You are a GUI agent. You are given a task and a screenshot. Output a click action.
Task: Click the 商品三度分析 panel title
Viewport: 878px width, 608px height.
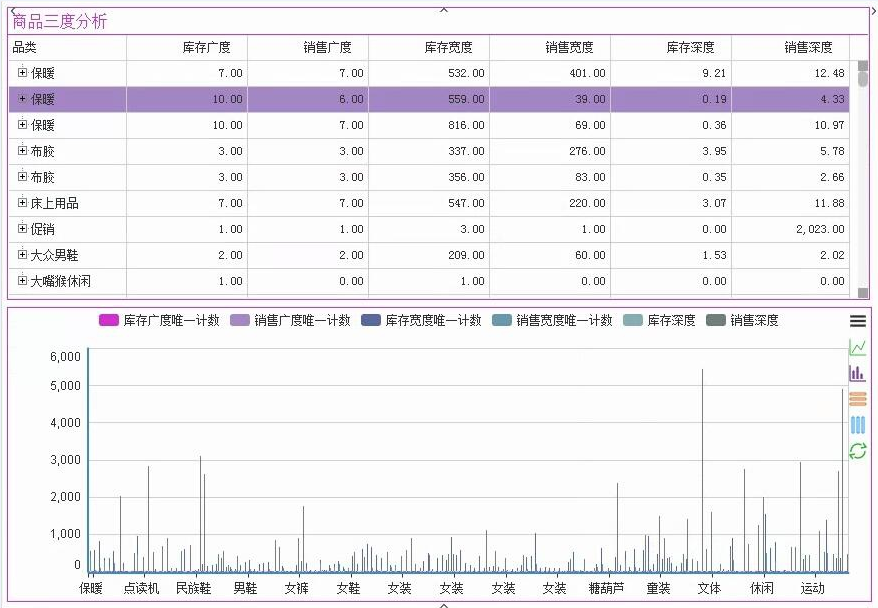tap(59, 21)
